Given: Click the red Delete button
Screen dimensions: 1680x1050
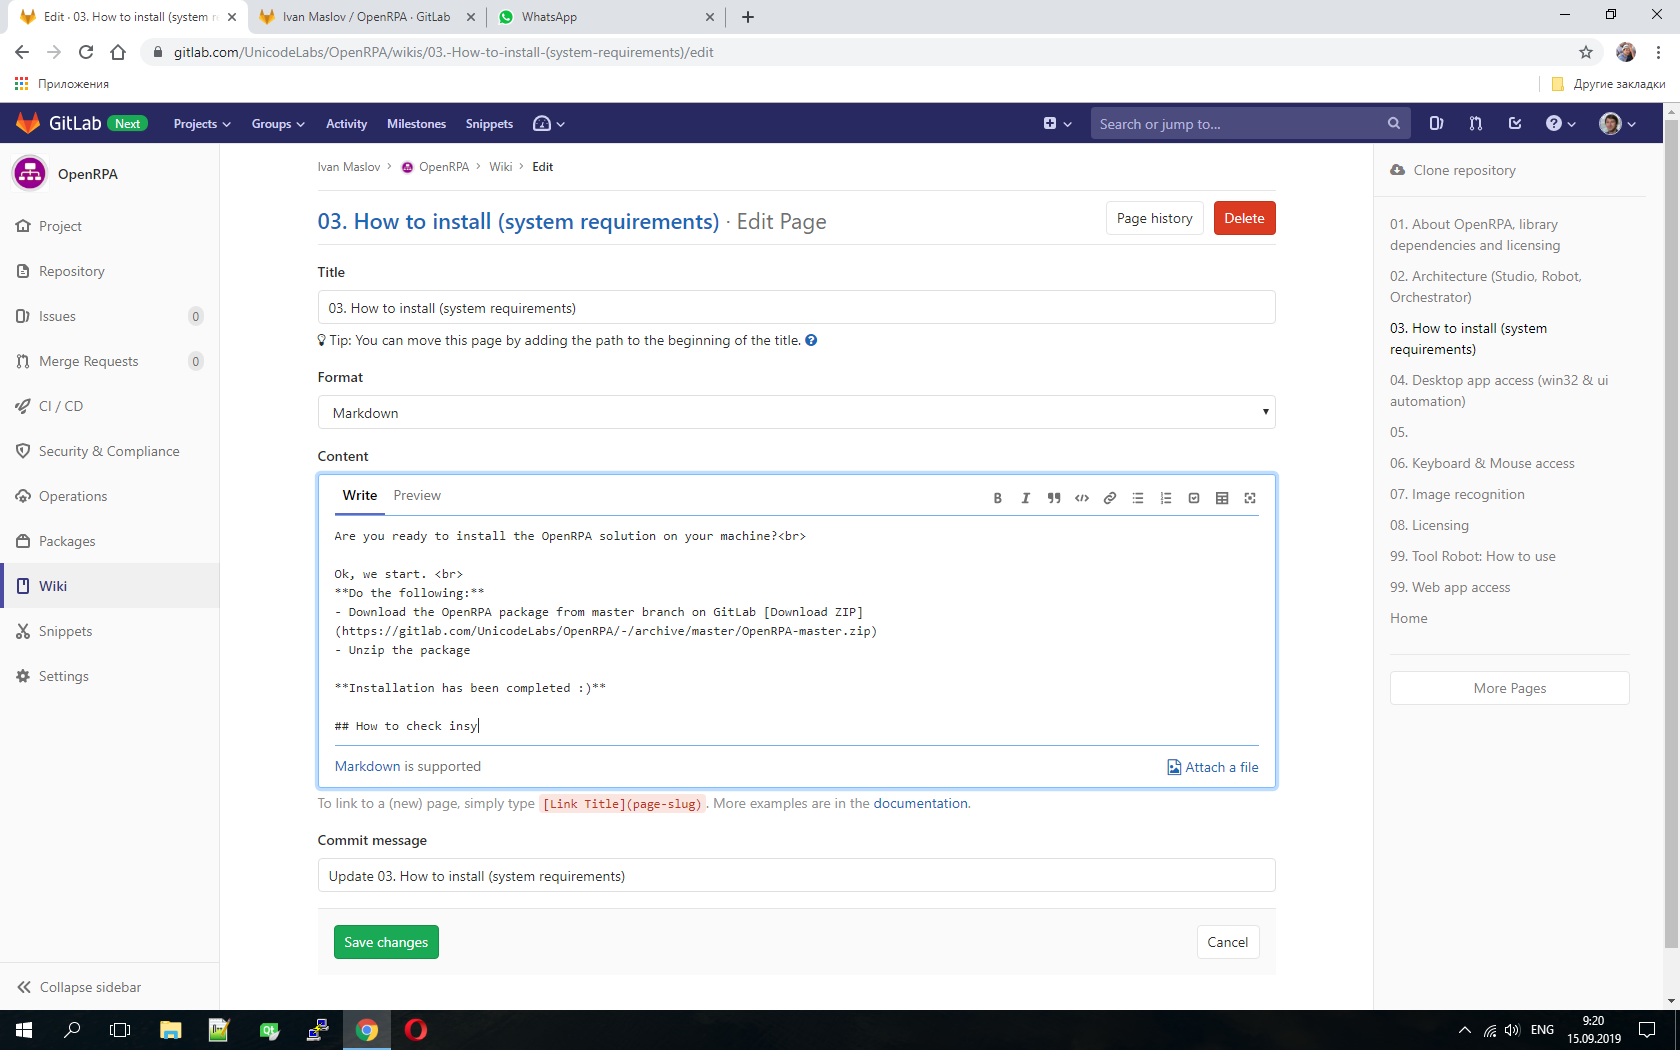Looking at the screenshot, I should (x=1244, y=218).
